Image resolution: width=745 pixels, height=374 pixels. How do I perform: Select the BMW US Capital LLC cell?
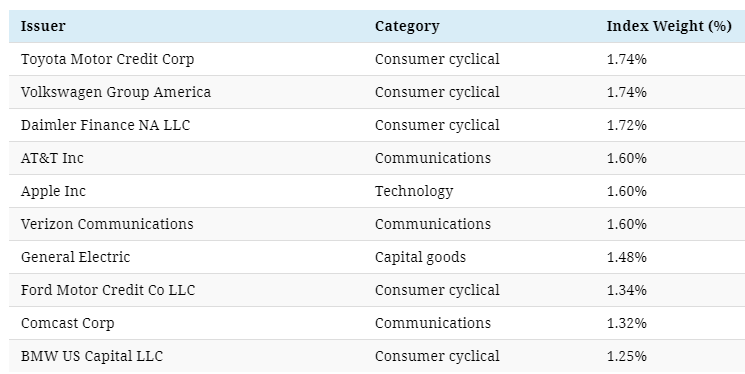click(x=92, y=356)
